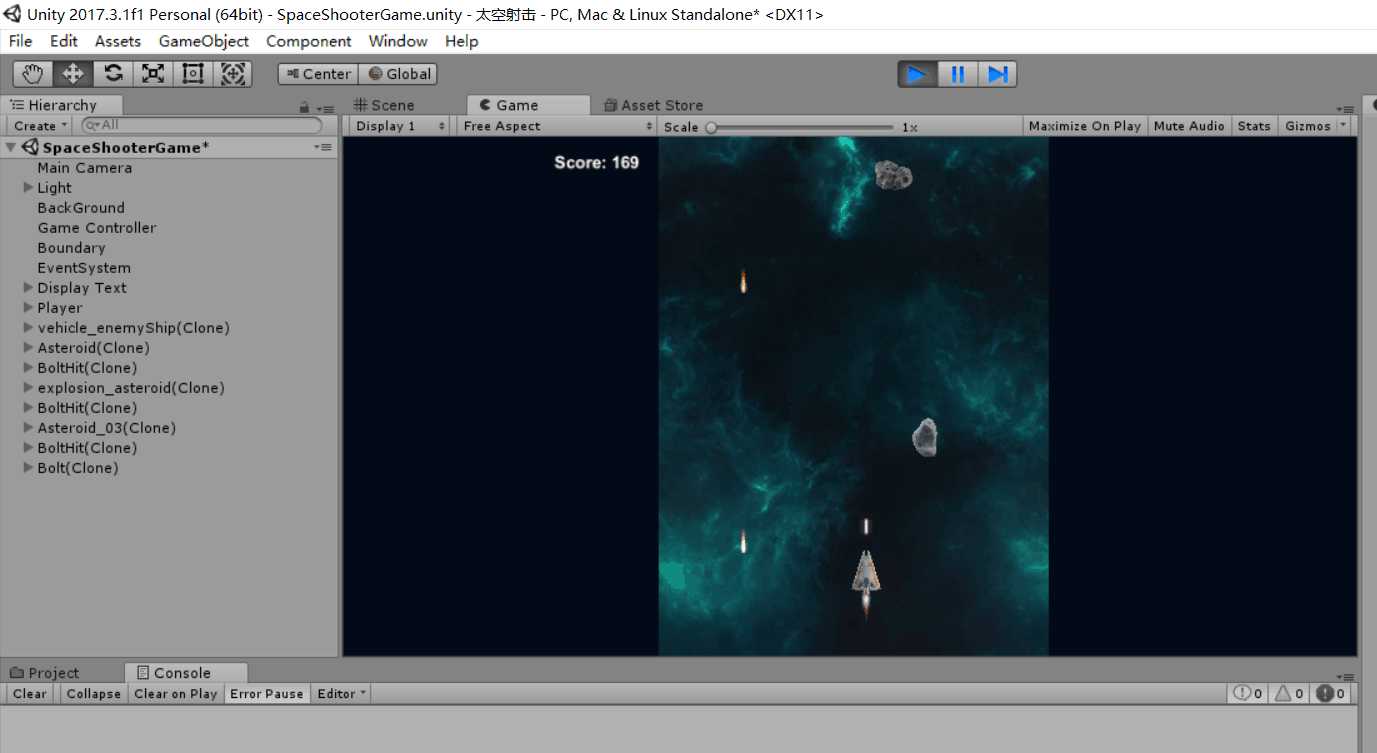The width and height of the screenshot is (1377, 753).
Task: Open the Free Aspect dropdown
Action: 557,126
